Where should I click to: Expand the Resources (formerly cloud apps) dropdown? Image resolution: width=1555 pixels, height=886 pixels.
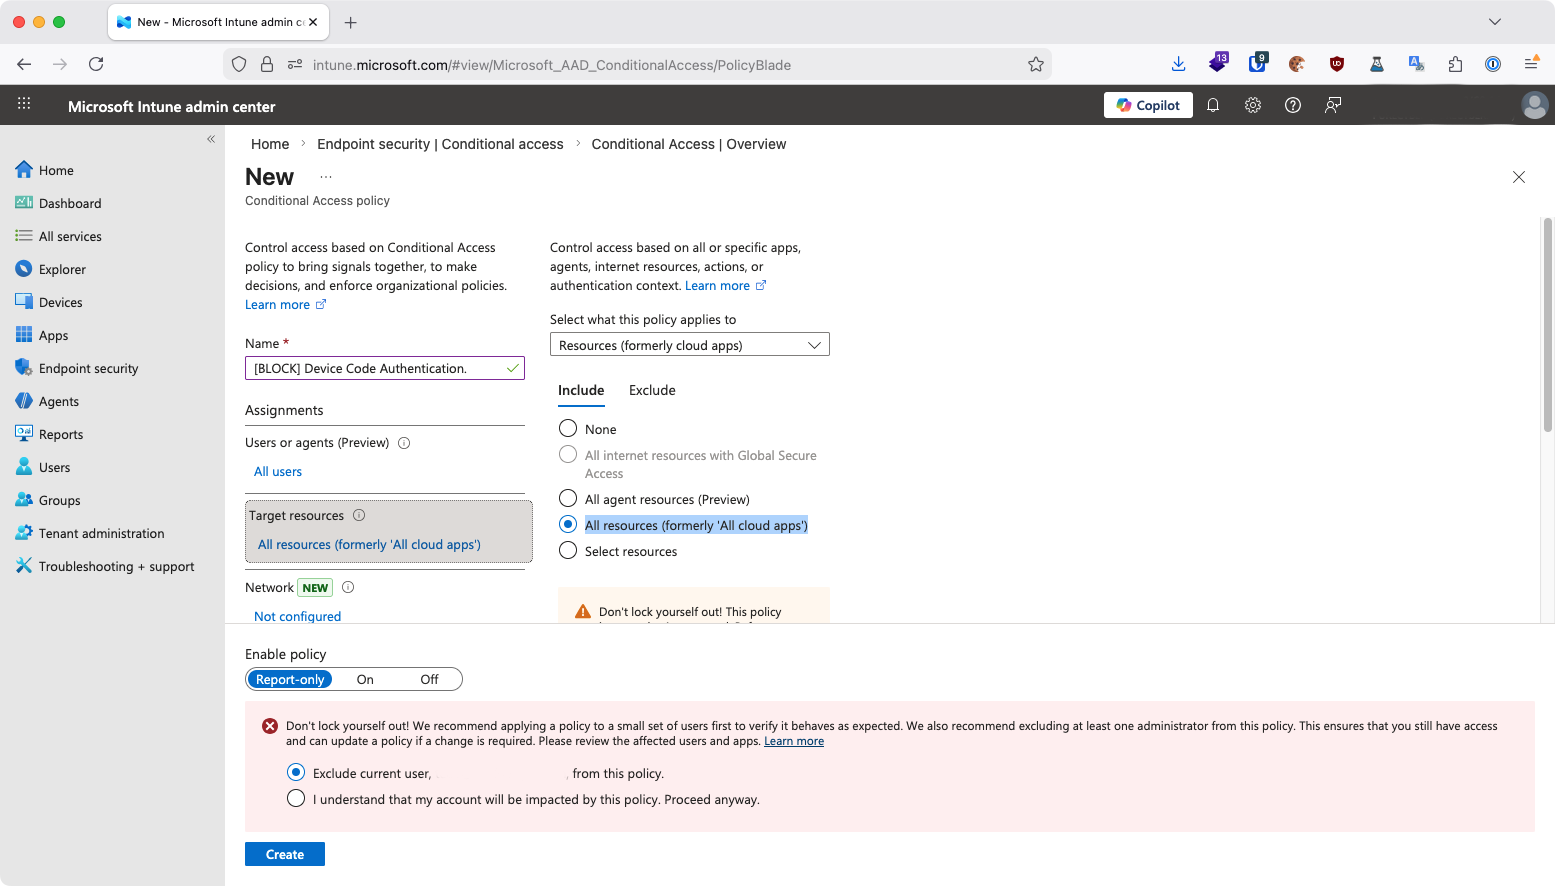click(x=690, y=345)
